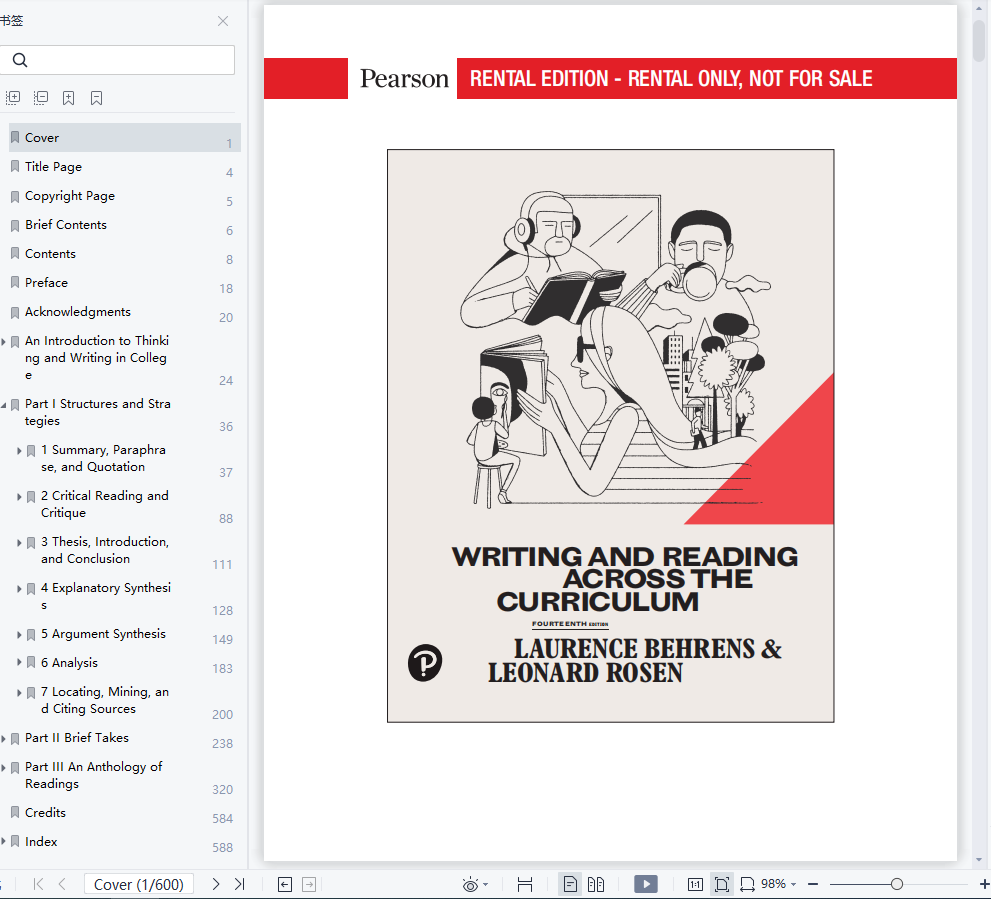
Task: Expand 7 Locating, Mining, and Citing Sources
Action: [19, 693]
